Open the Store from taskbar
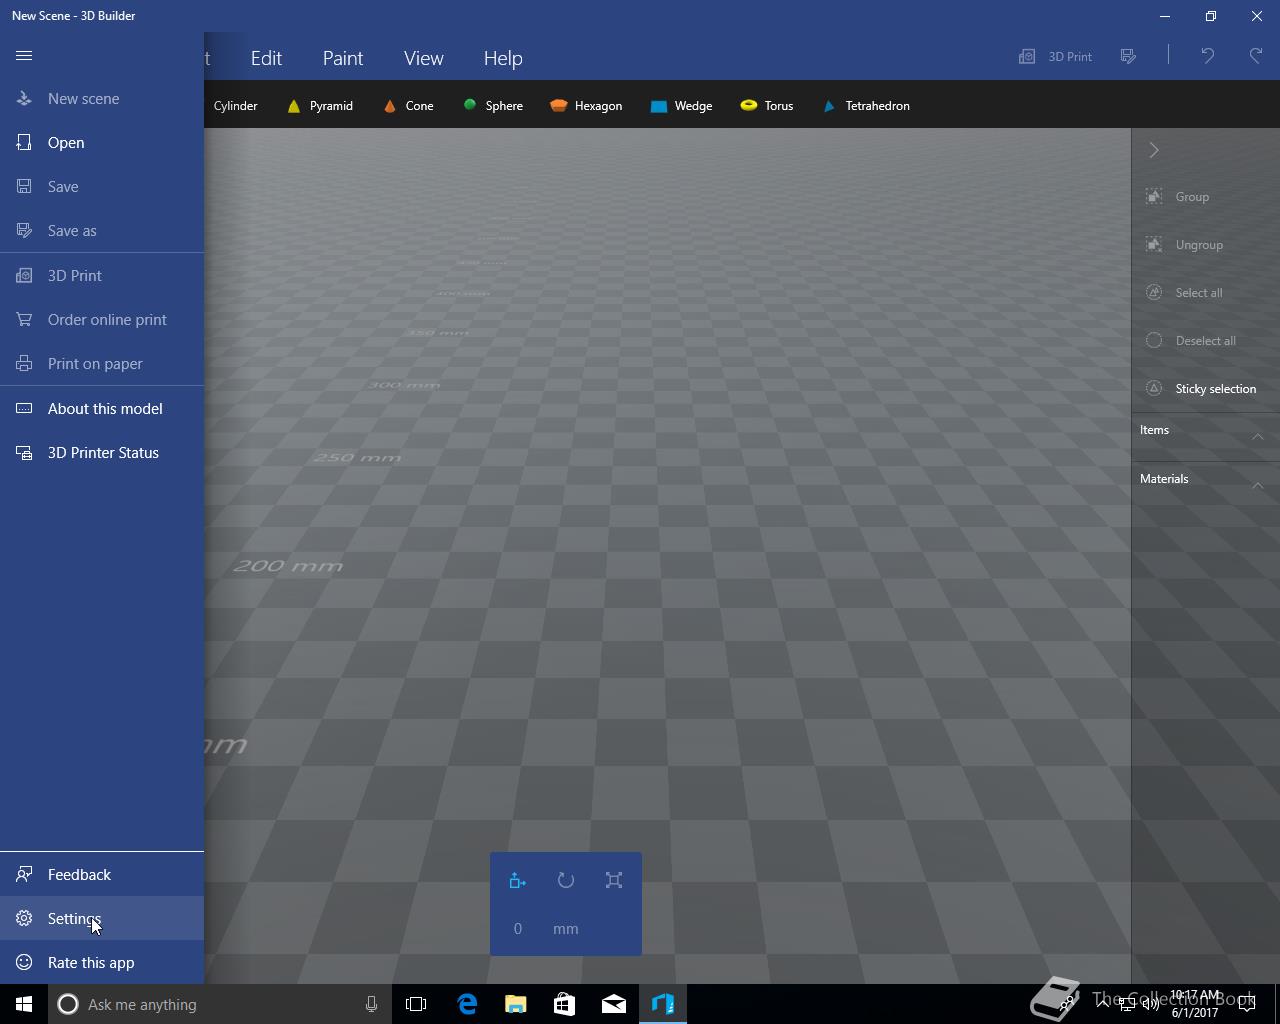This screenshot has height=1024, width=1280. pyautogui.click(x=565, y=1004)
